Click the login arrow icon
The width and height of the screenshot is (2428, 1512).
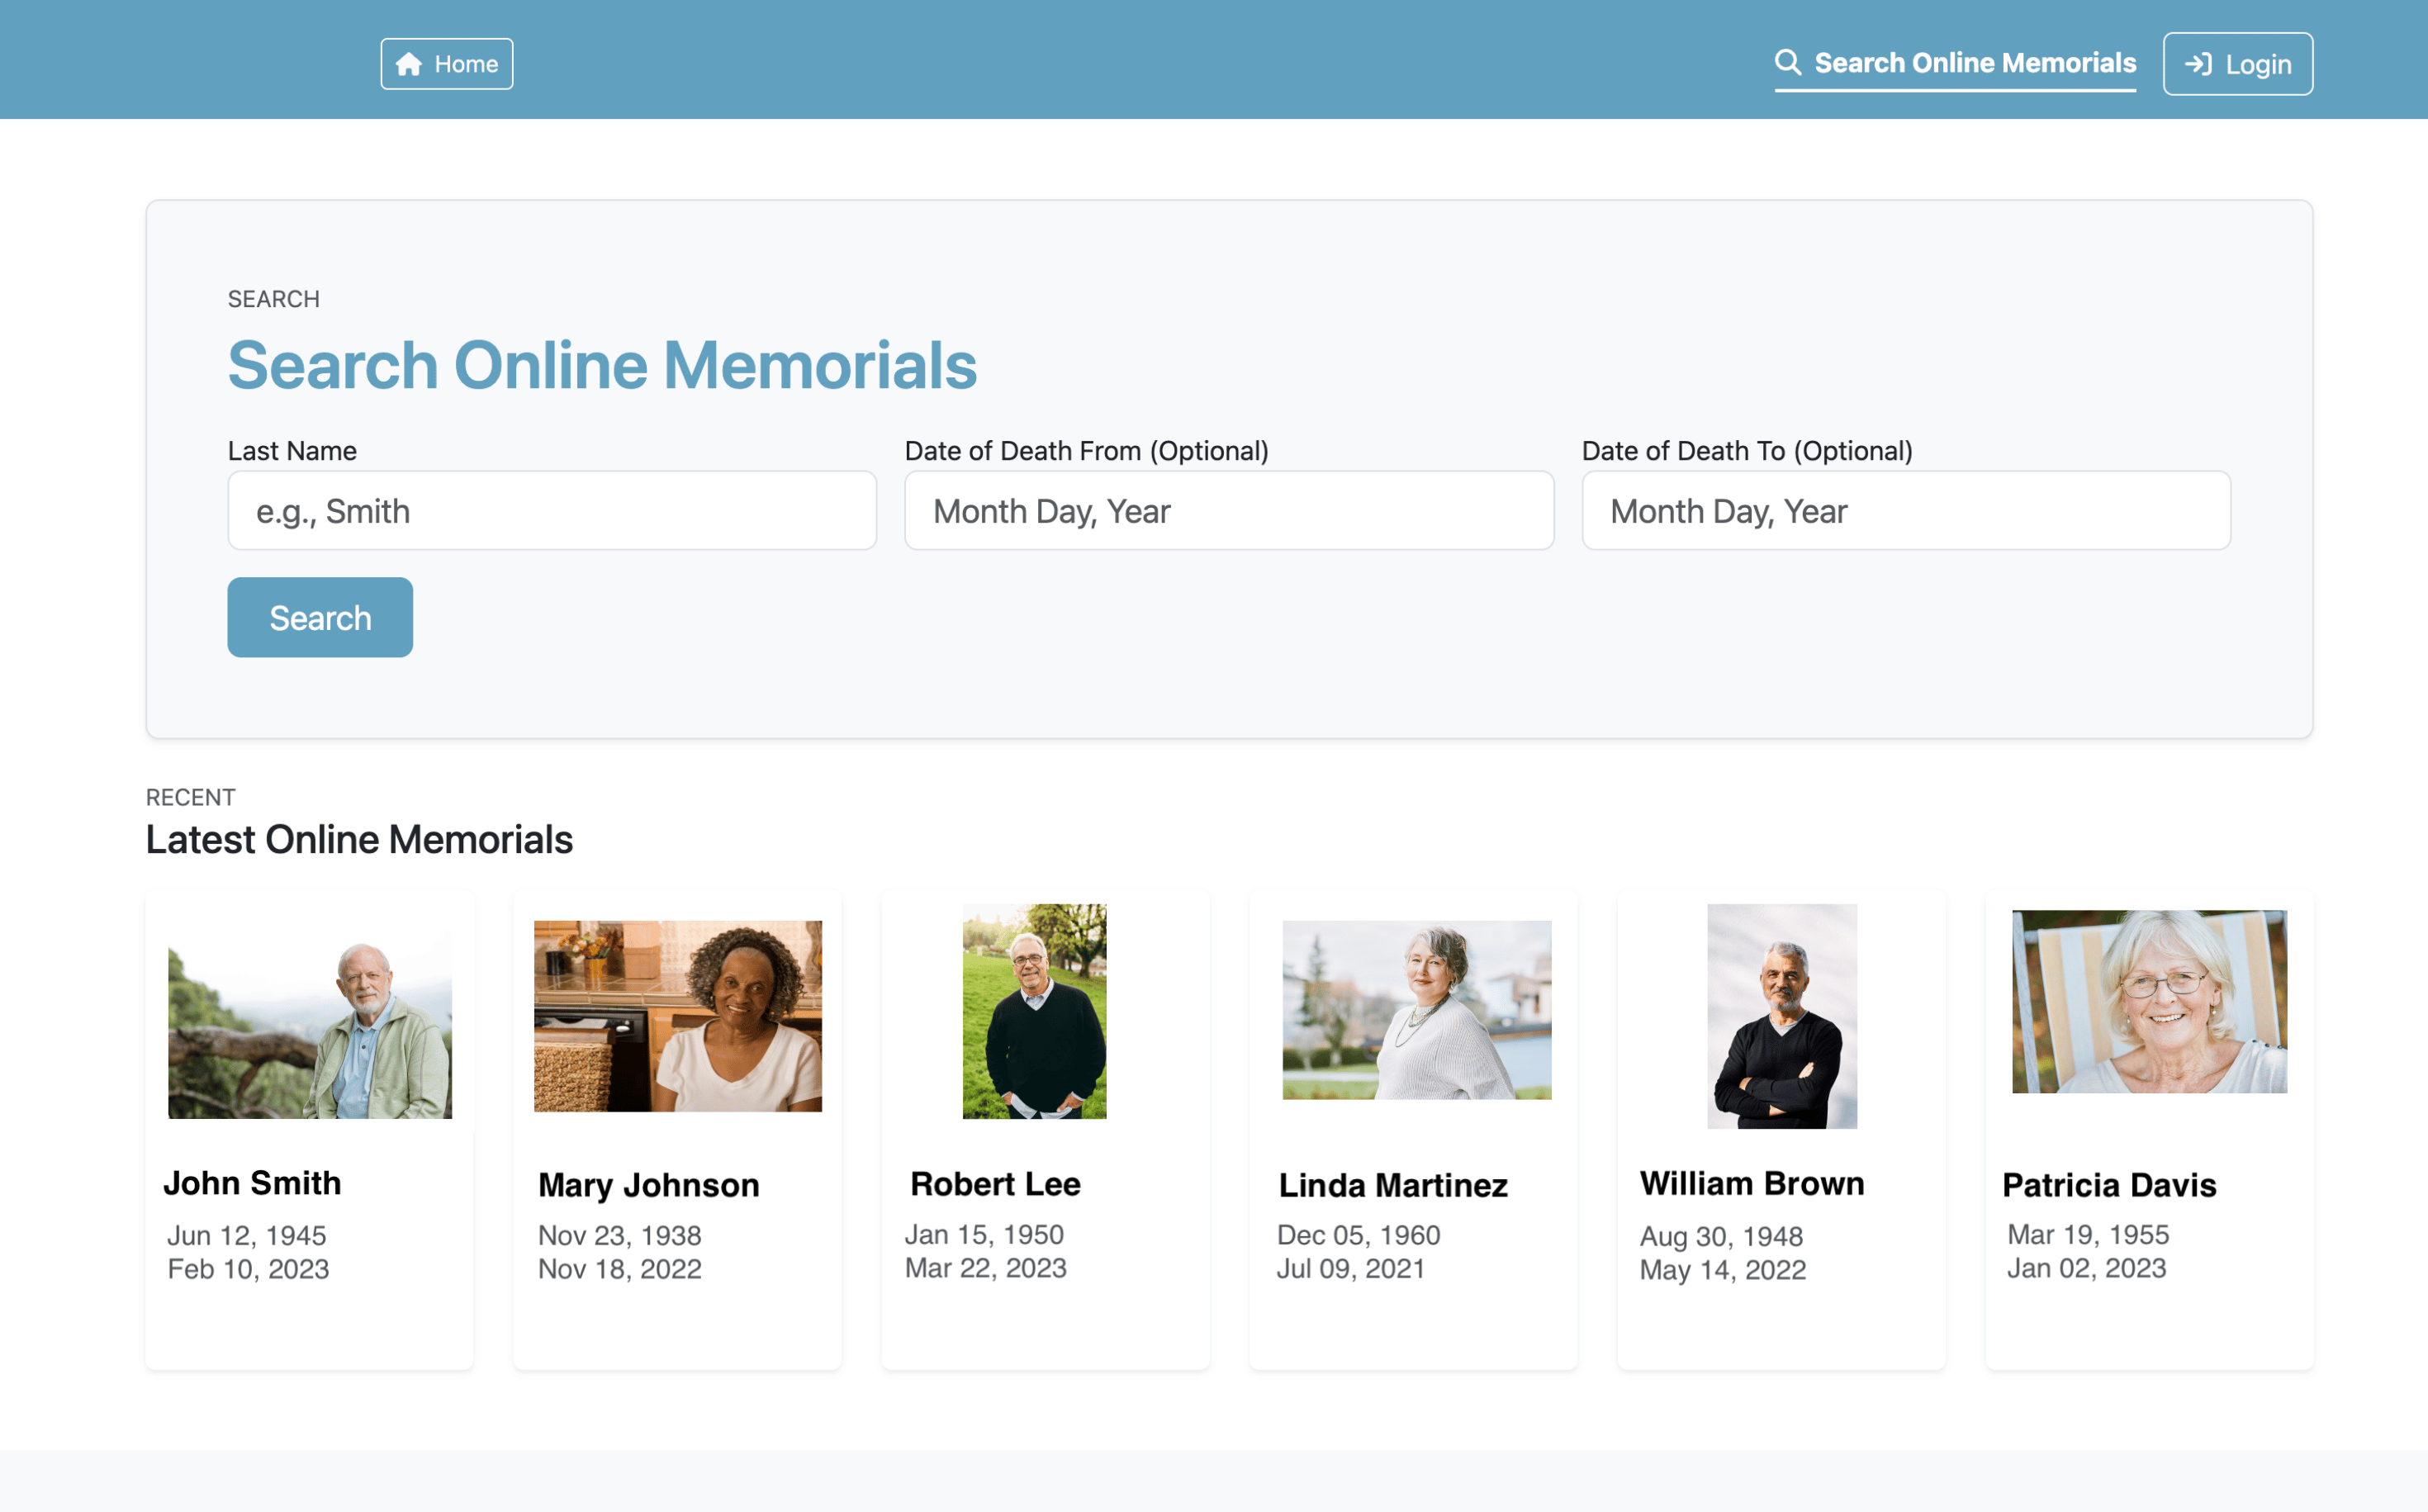2200,63
